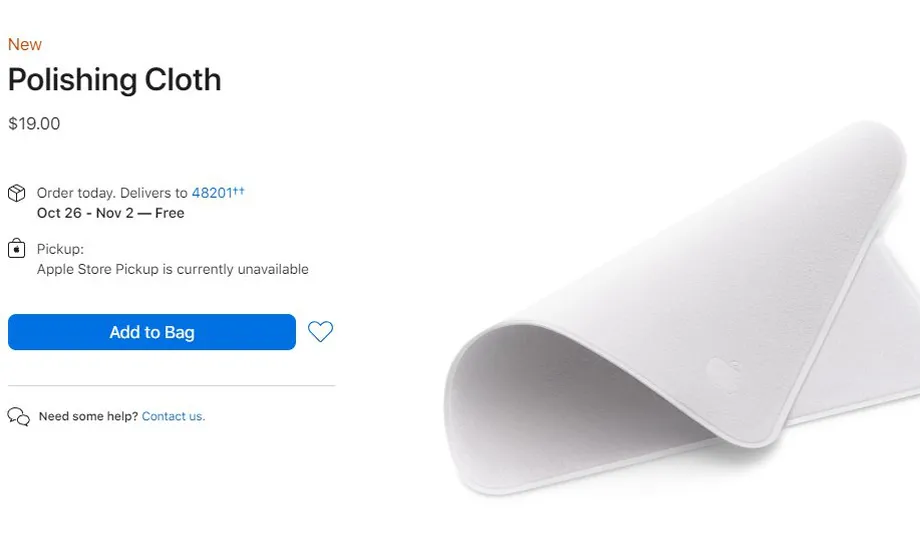Click the chat bubbles help icon
Screen dimensions: 920x545
18,417
